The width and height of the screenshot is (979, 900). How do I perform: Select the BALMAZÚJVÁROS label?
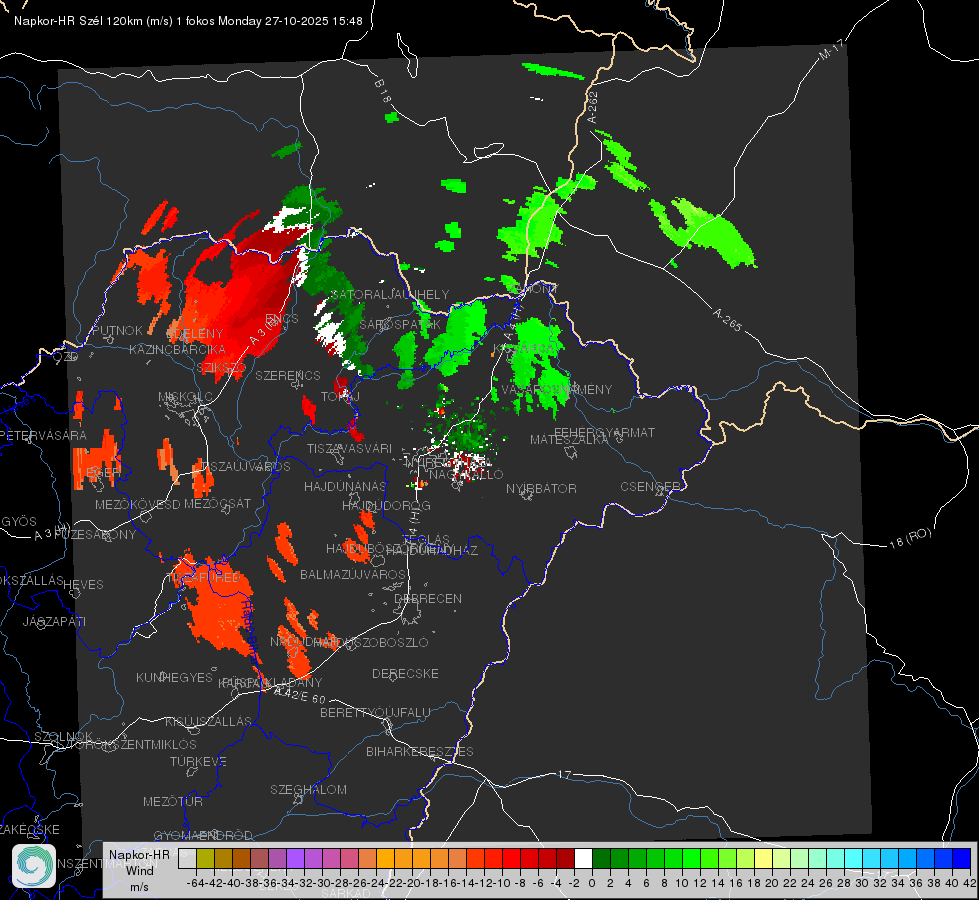[353, 574]
